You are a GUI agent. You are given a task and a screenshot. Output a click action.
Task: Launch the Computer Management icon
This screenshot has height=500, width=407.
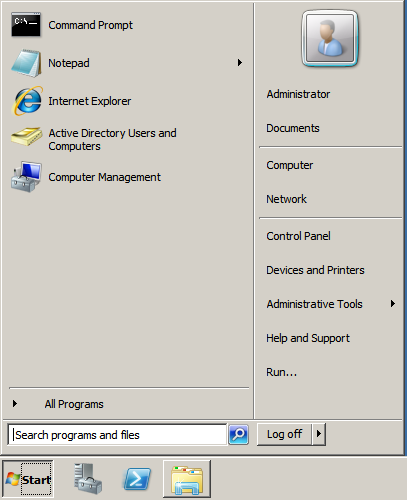(x=26, y=177)
